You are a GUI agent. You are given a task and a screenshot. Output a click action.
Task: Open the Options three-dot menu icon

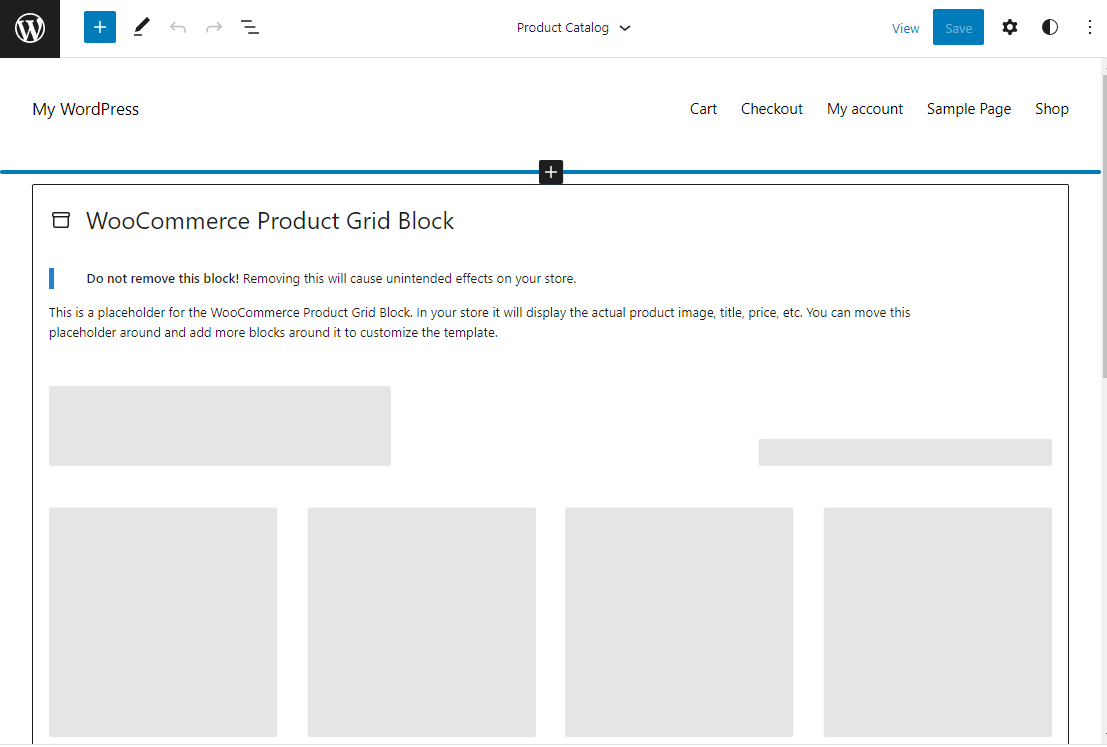[1089, 27]
